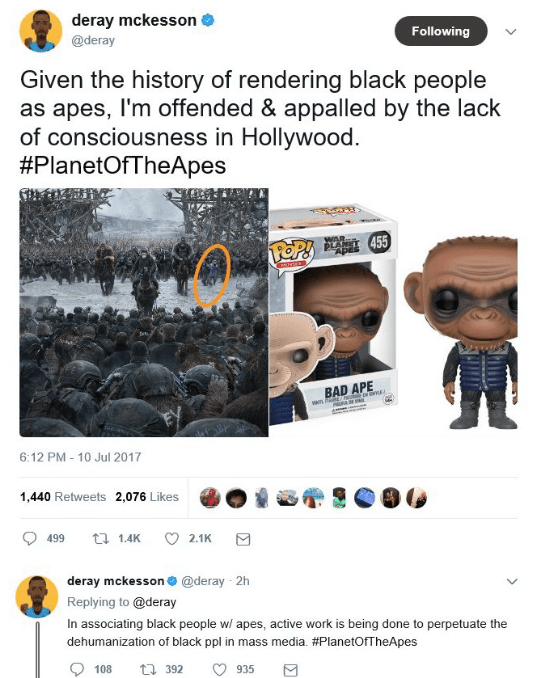
Task: Open deray mckesson's profile avatar at top
Action: point(41,31)
